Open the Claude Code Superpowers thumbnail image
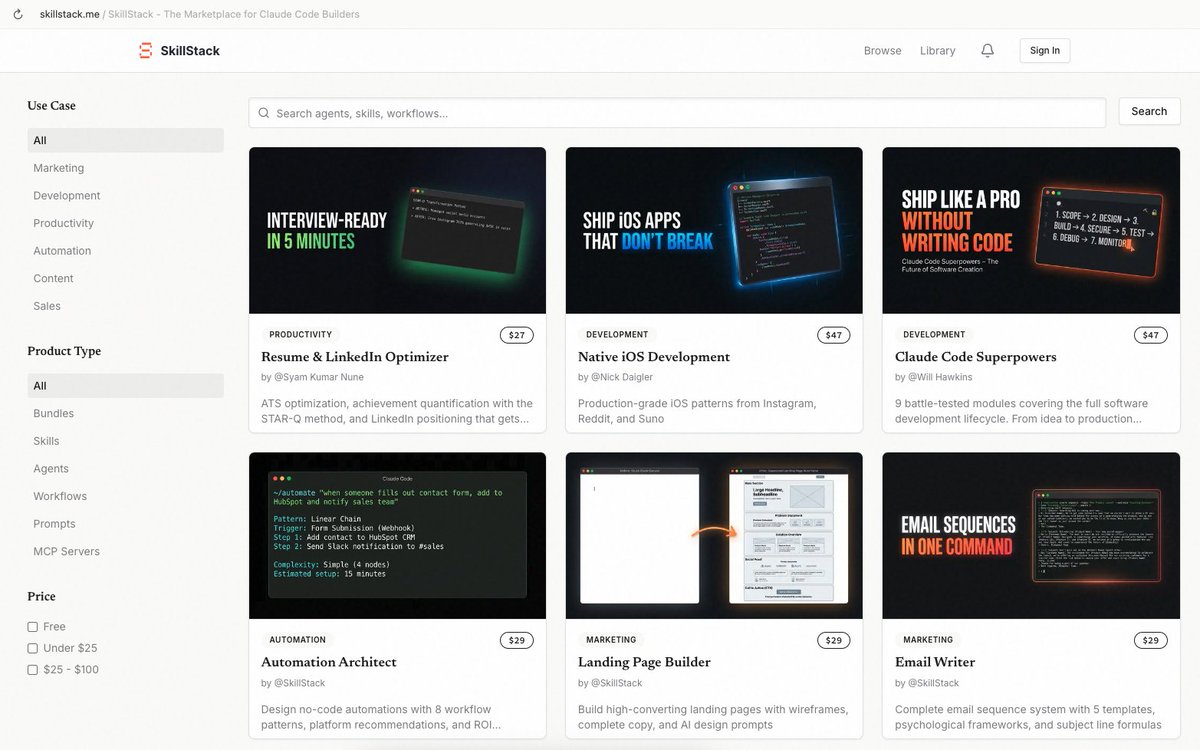Image resolution: width=1200 pixels, height=750 pixels. click(1031, 230)
